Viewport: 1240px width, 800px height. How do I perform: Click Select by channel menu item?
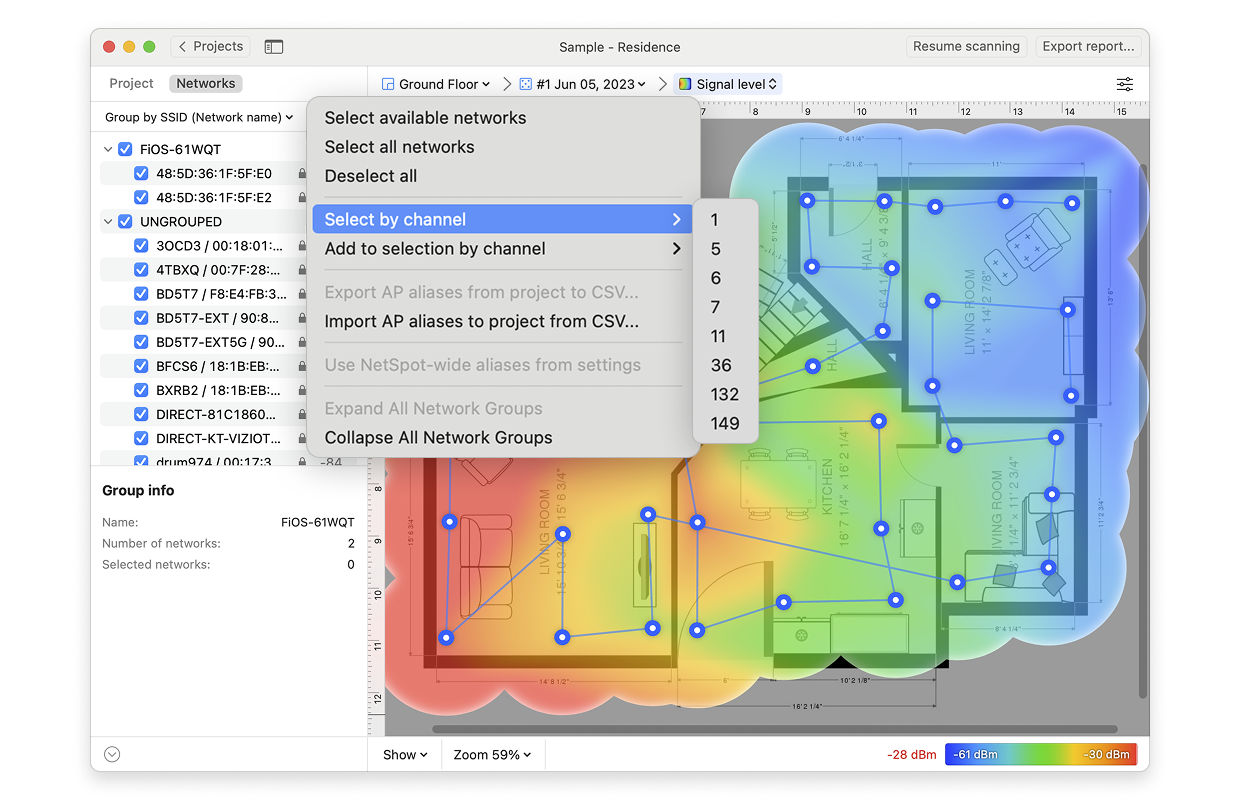click(503, 219)
